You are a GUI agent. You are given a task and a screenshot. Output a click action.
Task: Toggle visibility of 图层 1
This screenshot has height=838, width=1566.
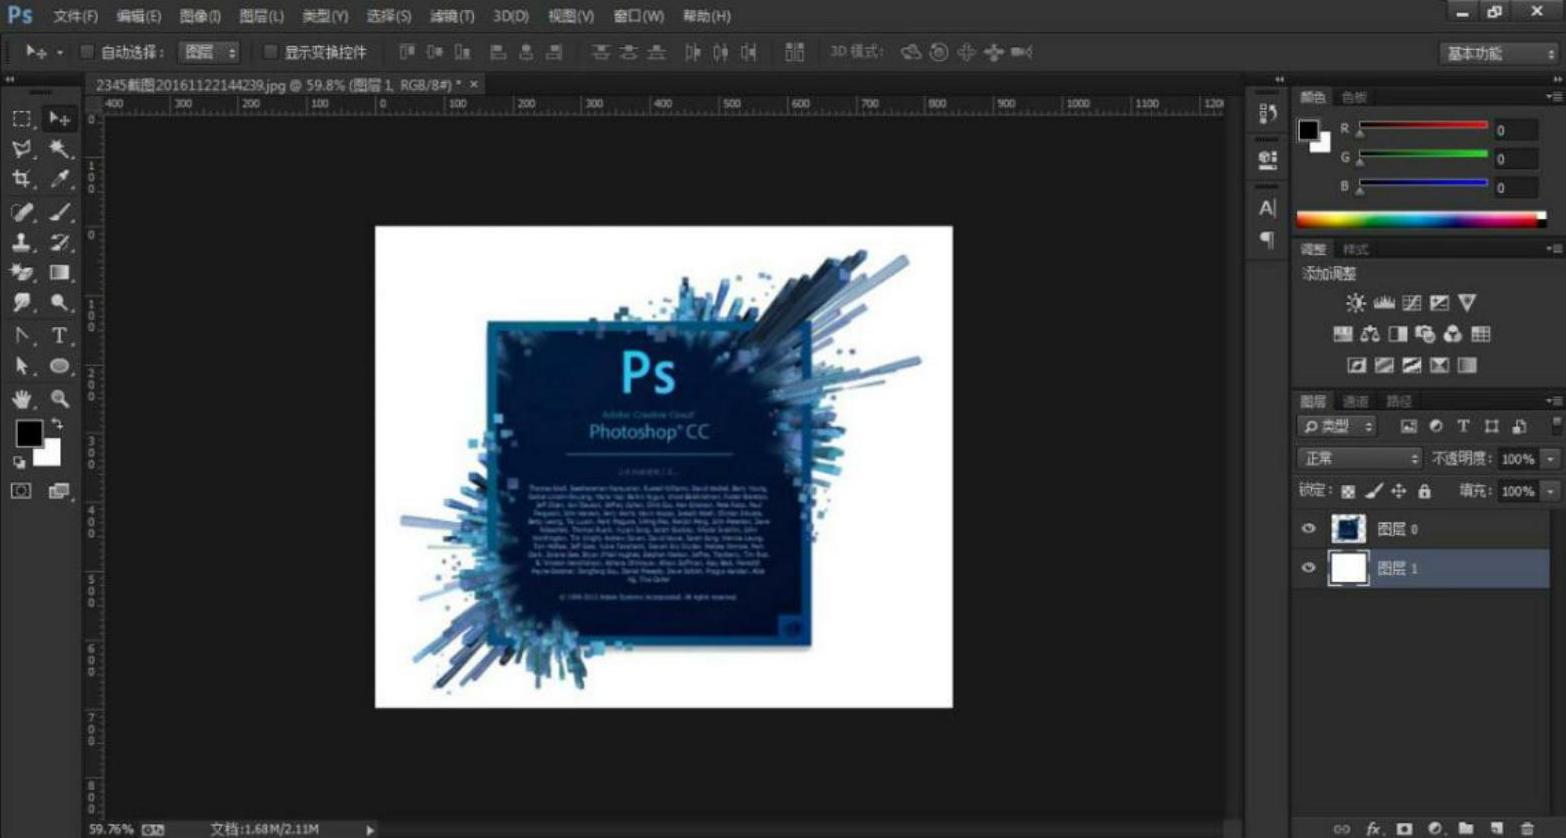tap(1308, 568)
